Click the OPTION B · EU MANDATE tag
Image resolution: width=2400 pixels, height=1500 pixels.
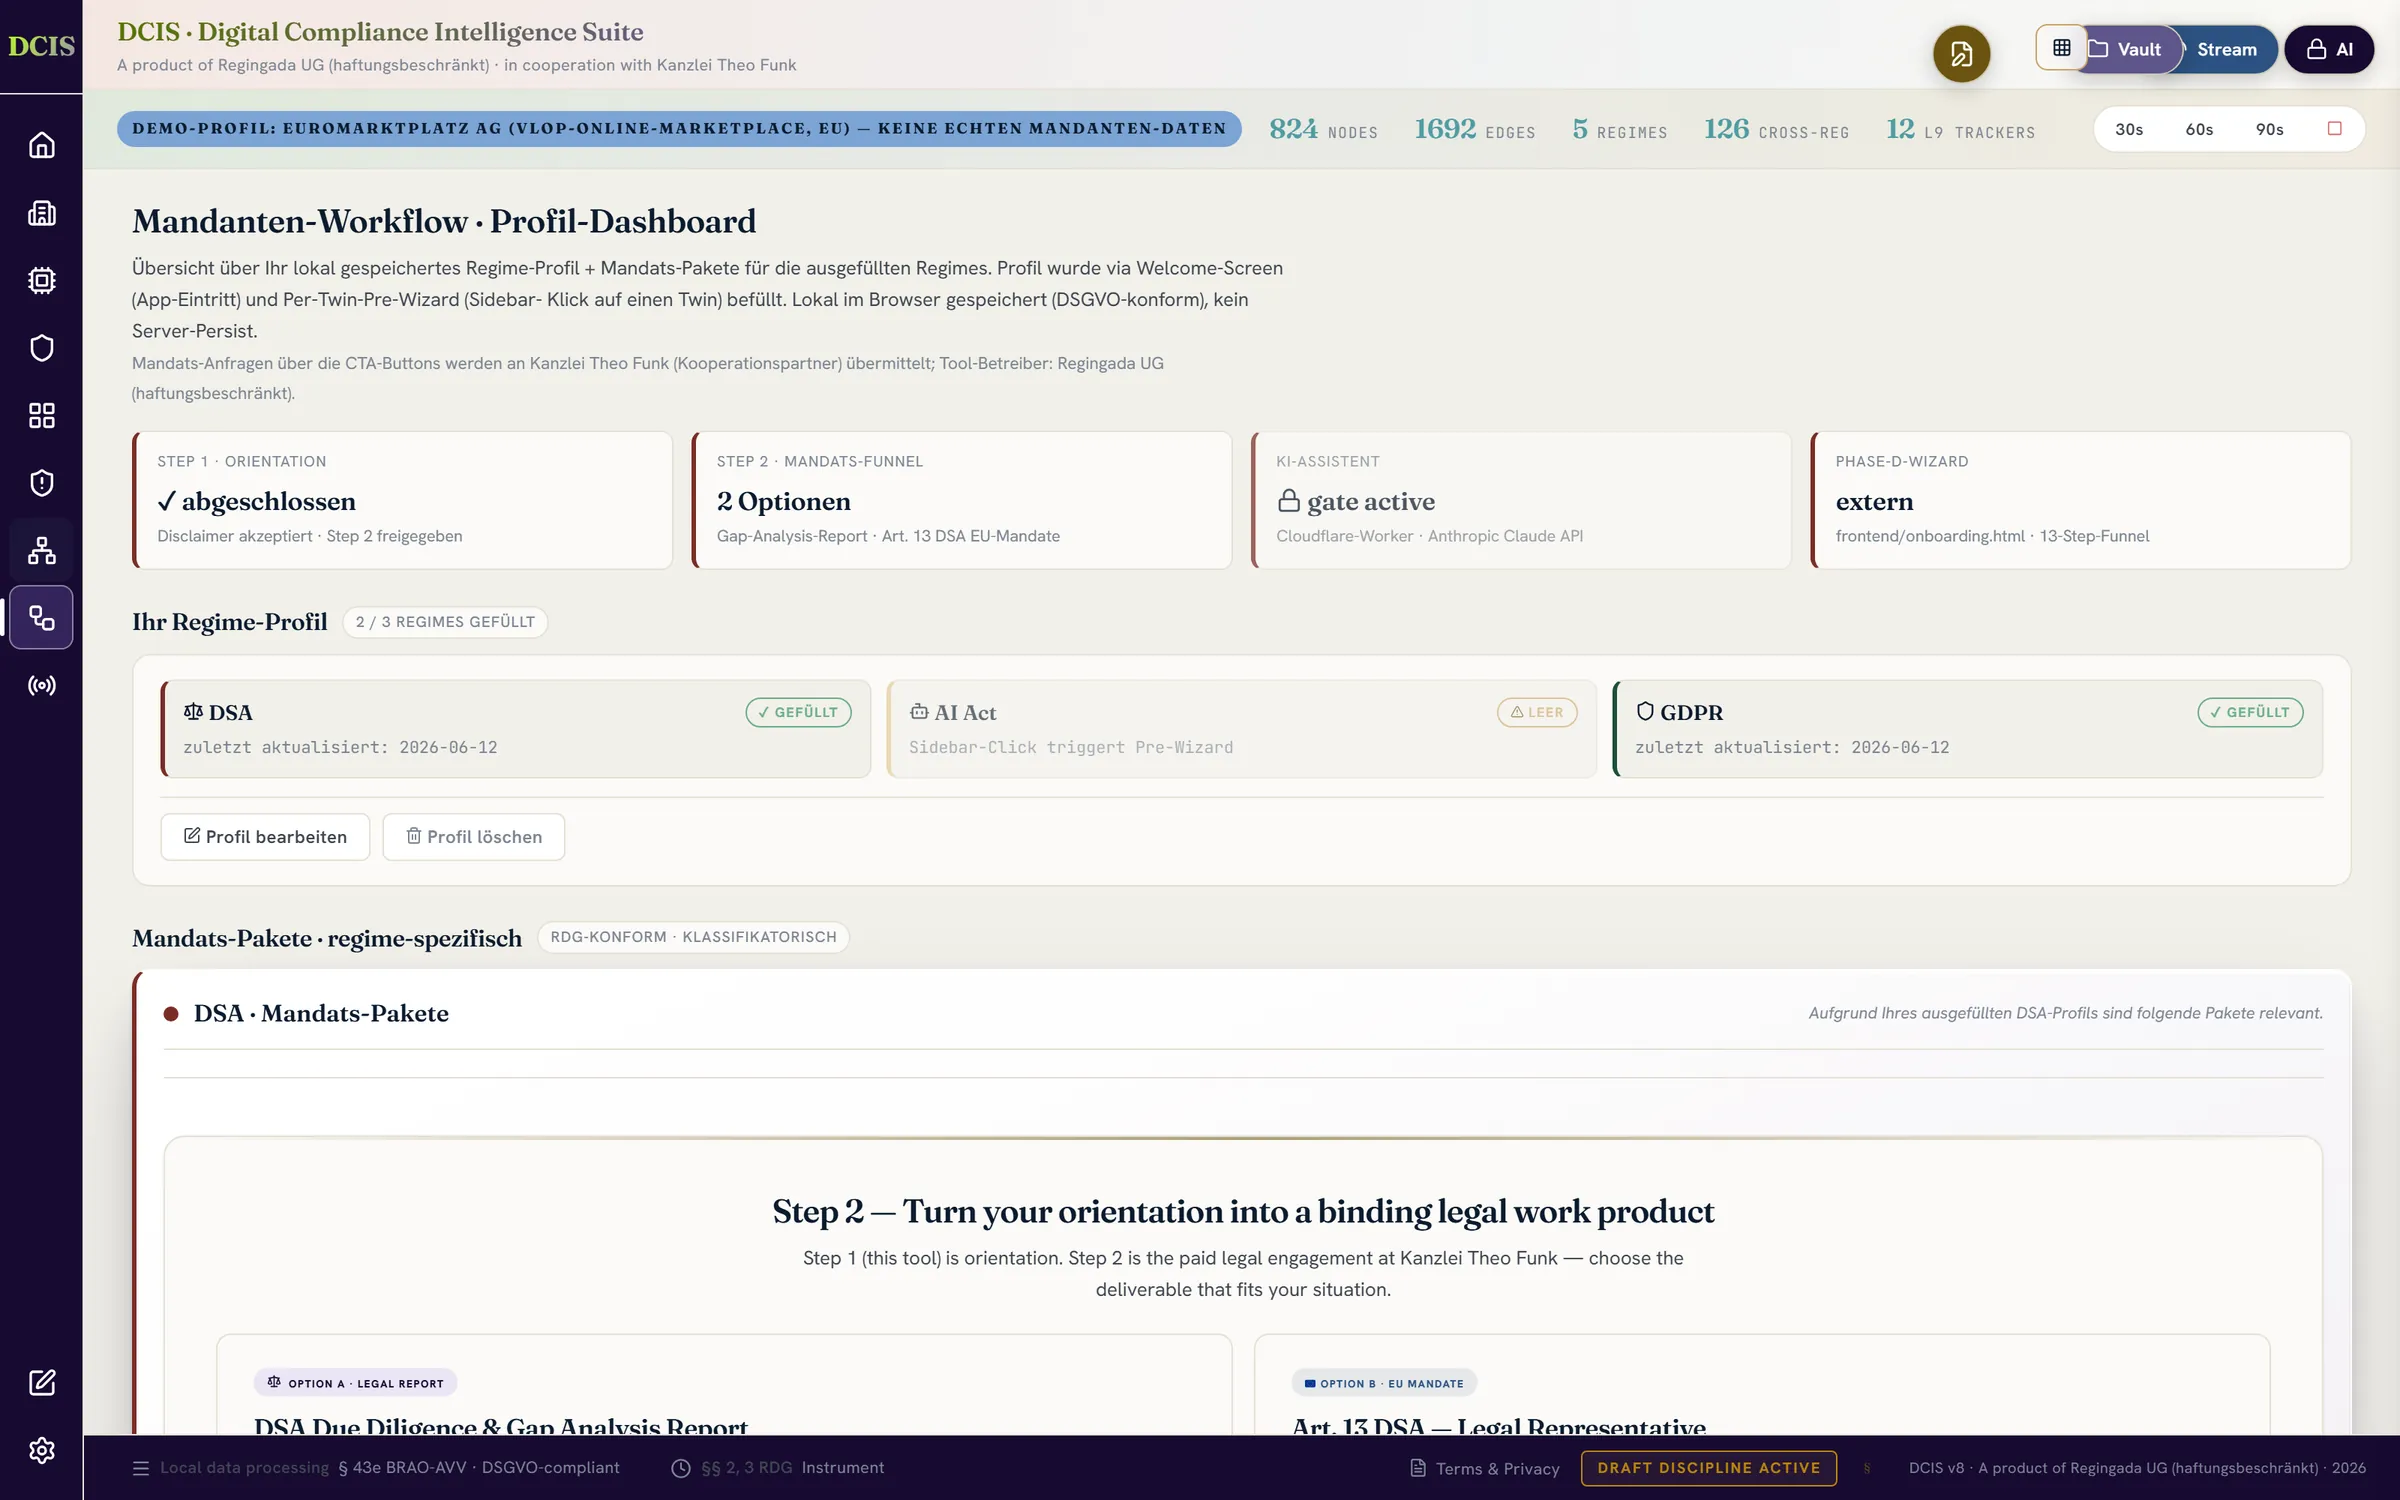tap(1384, 1383)
